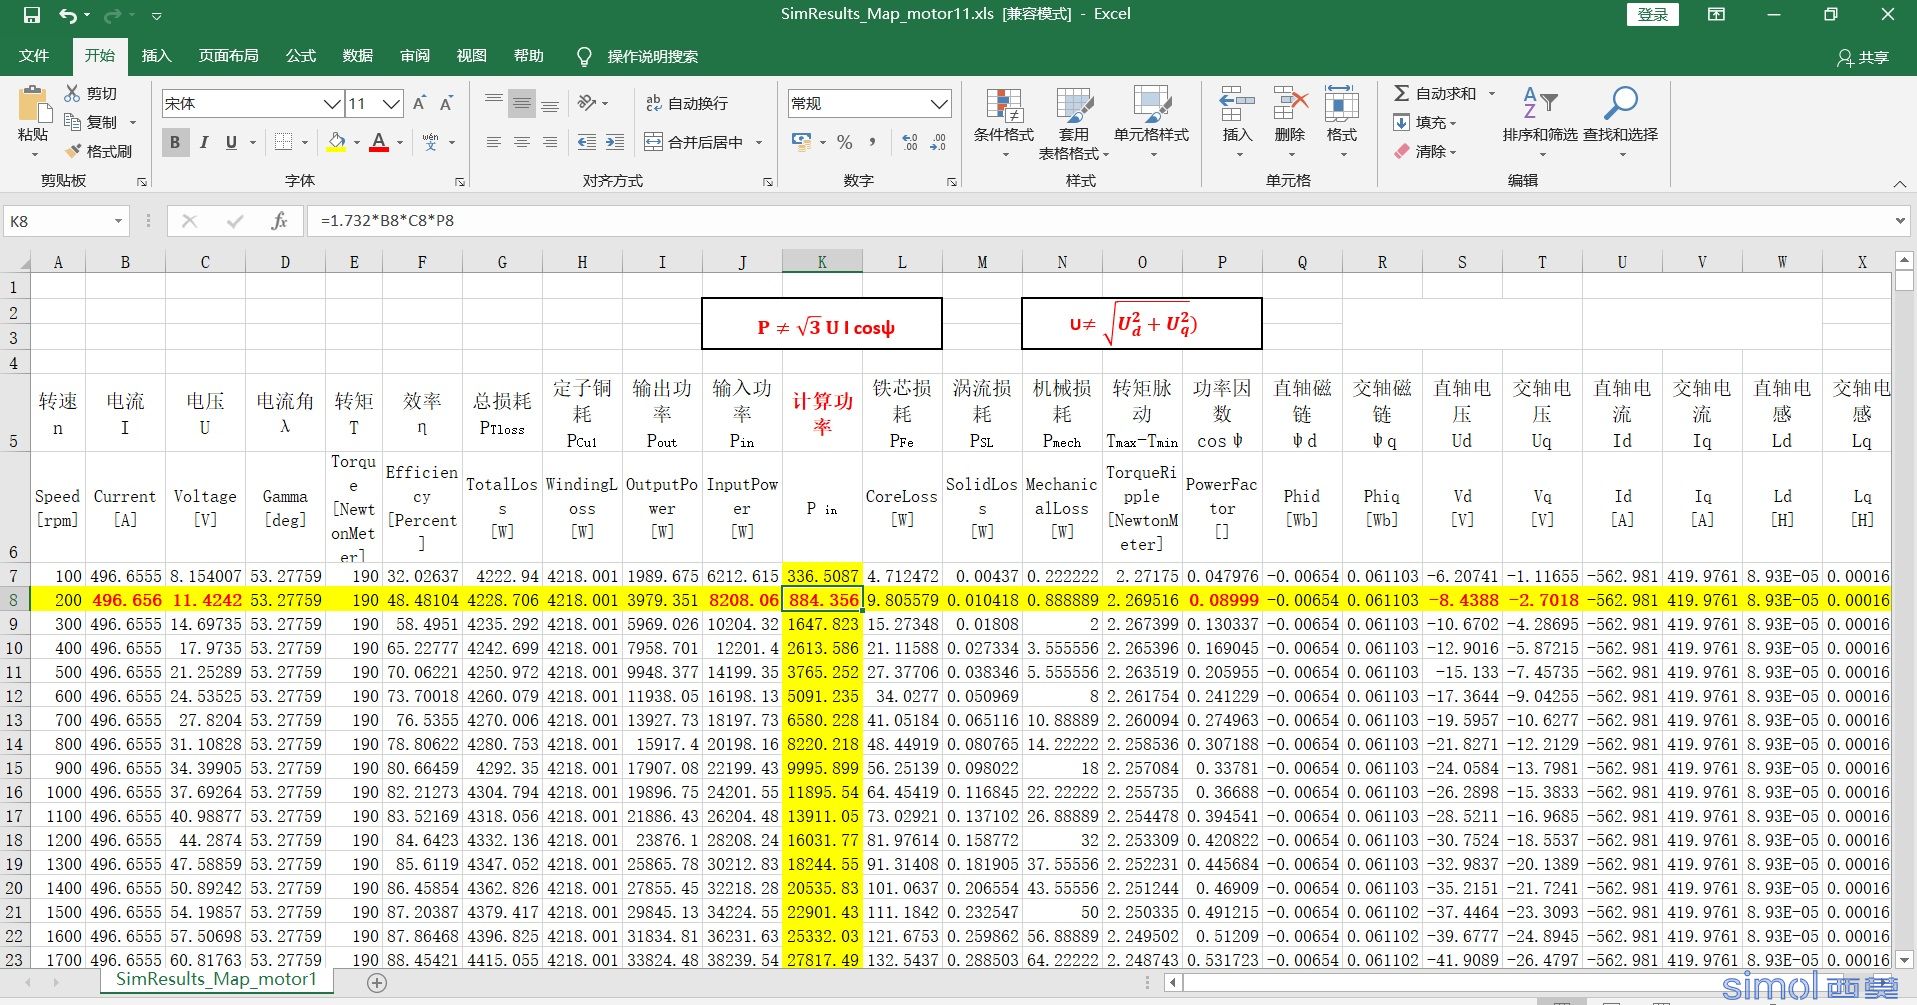
Task: Switch to Page Layout (页面布局) tab
Action: (x=228, y=56)
